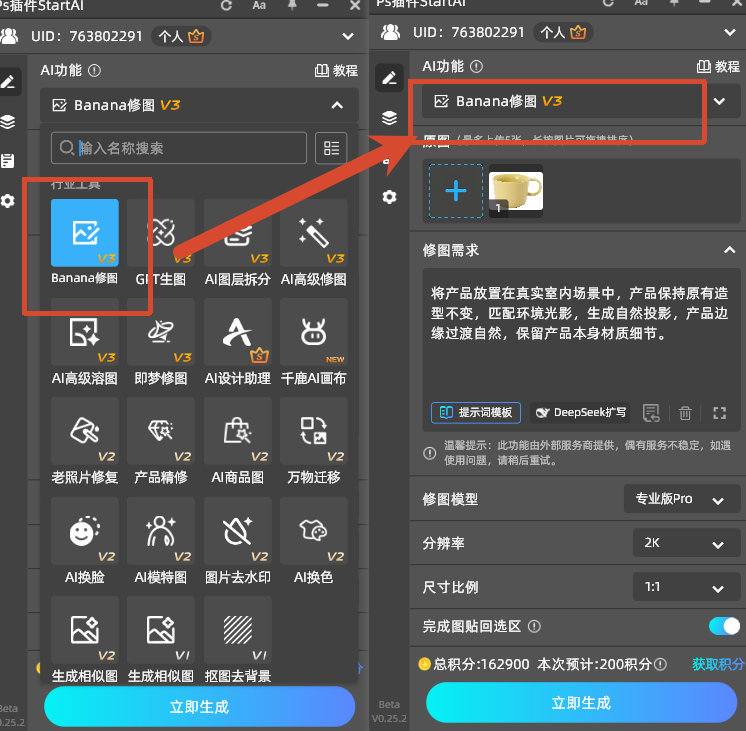Image resolution: width=746 pixels, height=731 pixels.
Task: Open the settings gear in right panel sidebar
Action: 389,197
